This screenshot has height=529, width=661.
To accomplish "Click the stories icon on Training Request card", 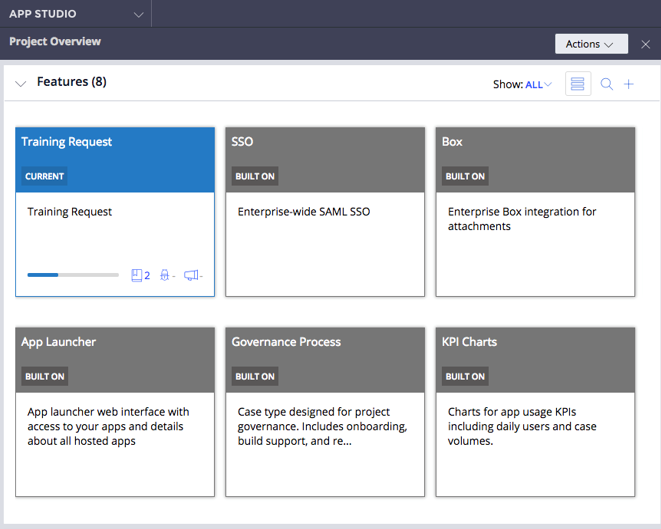I will coord(140,275).
